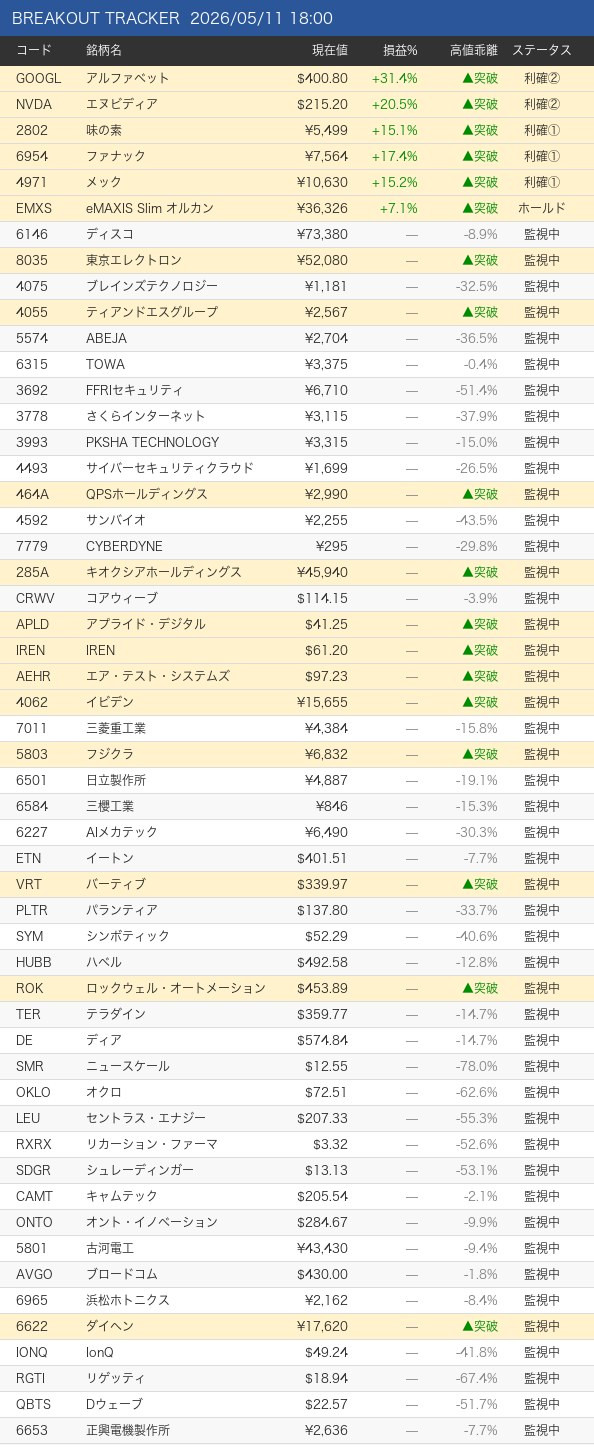Click -36.5% value for ABEJA
Image resolution: width=594 pixels, height=1456 pixels.
click(476, 338)
